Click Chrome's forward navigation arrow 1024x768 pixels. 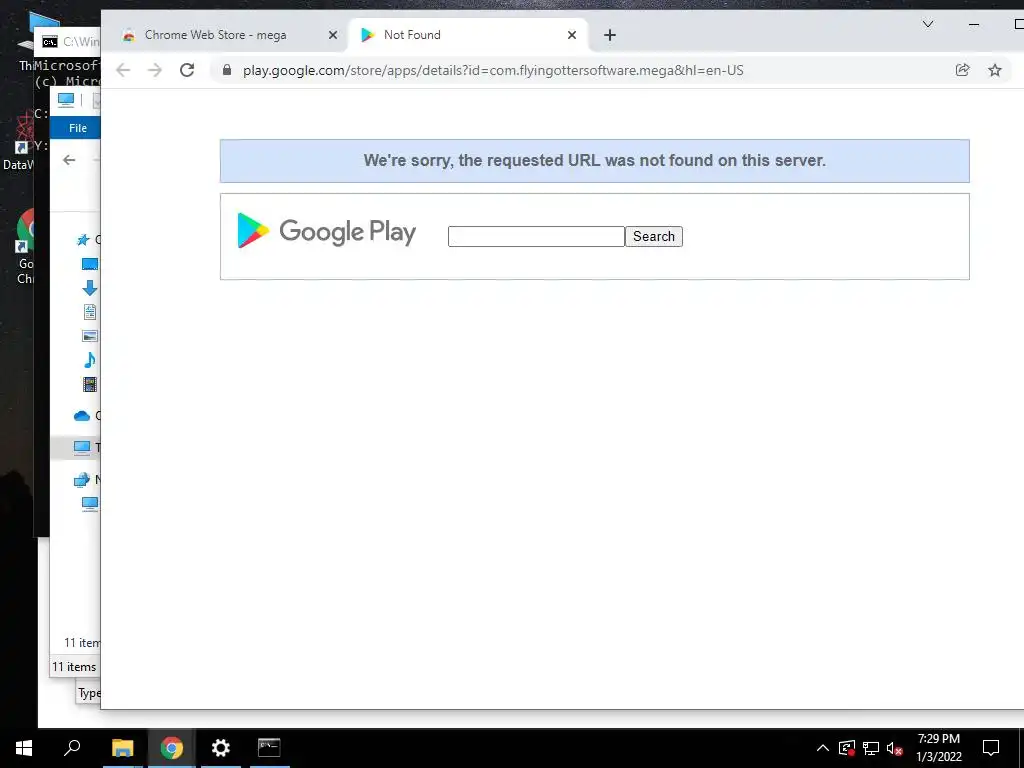pyautogui.click(x=155, y=70)
